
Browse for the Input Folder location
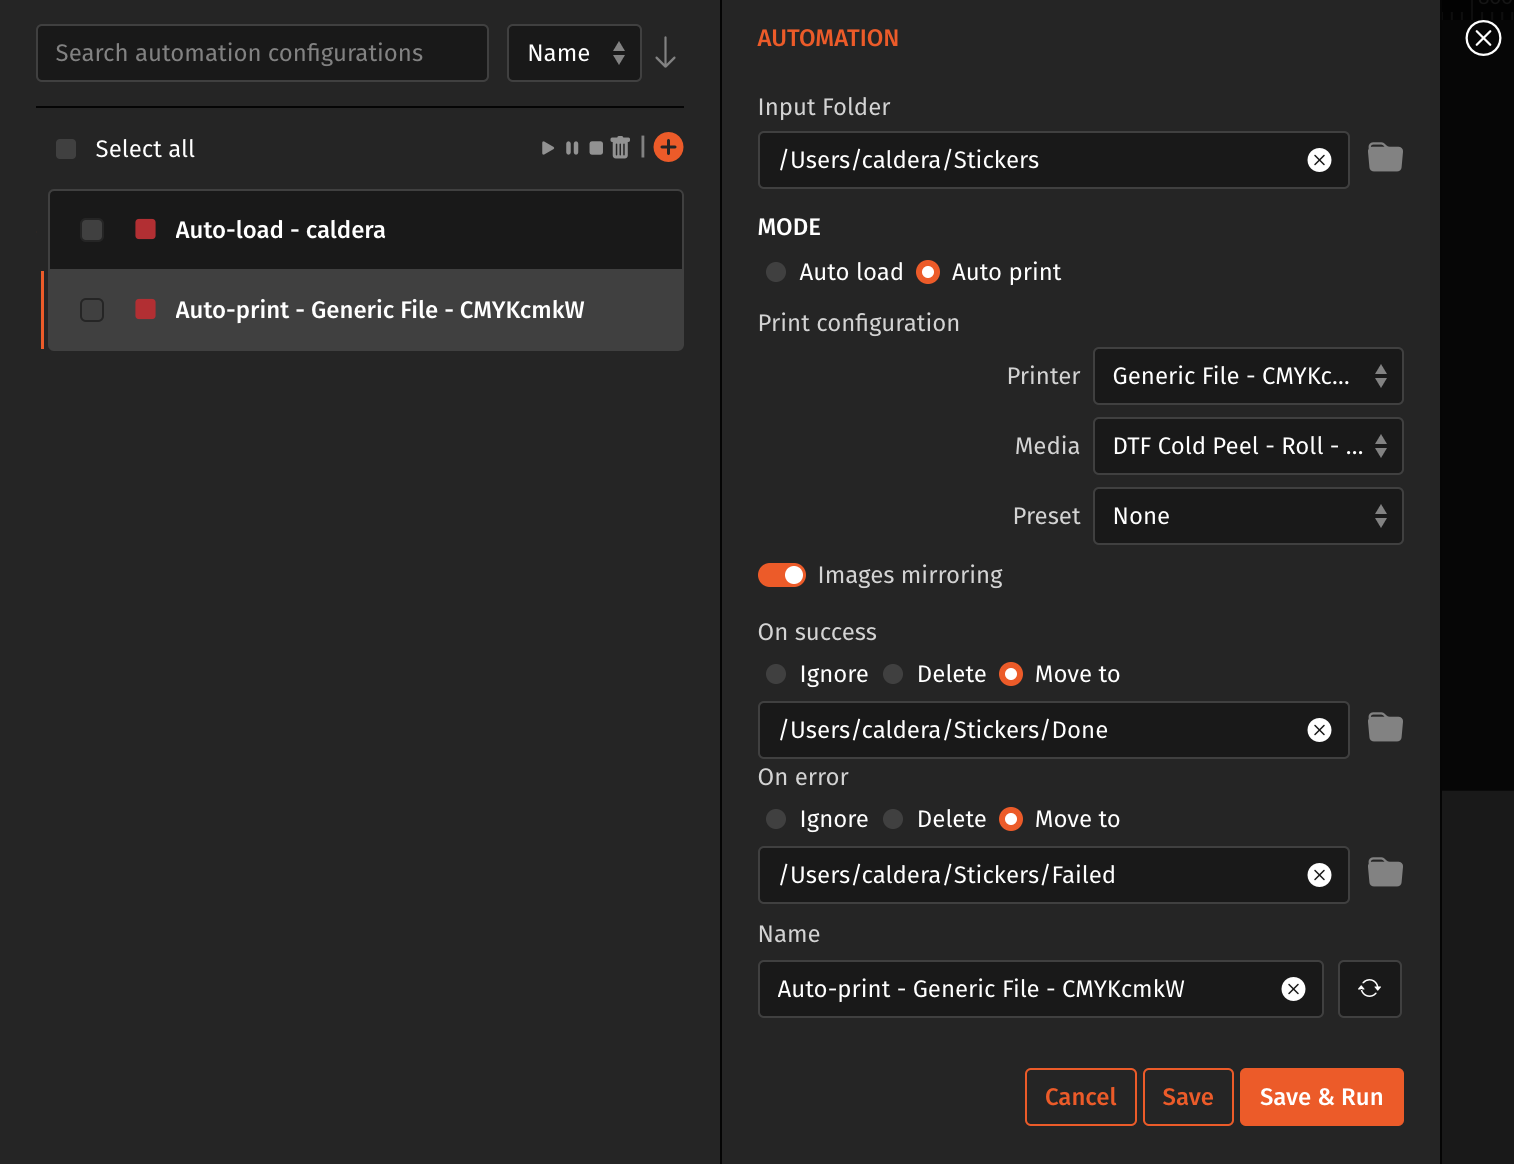click(1385, 158)
